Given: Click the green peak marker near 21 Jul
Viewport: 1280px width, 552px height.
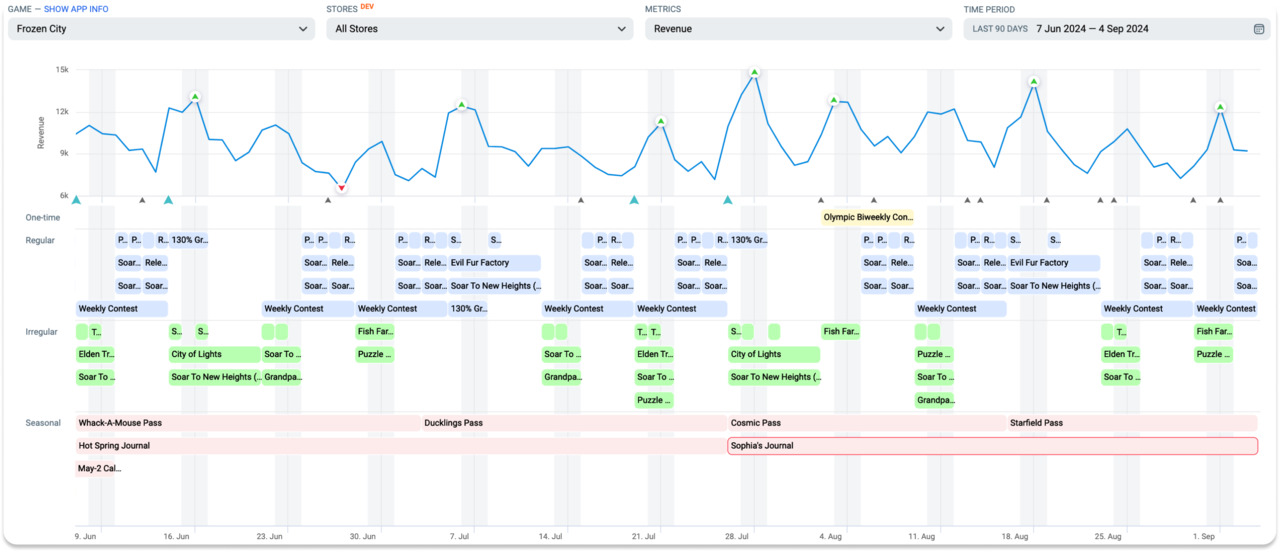Looking at the screenshot, I should click(661, 121).
